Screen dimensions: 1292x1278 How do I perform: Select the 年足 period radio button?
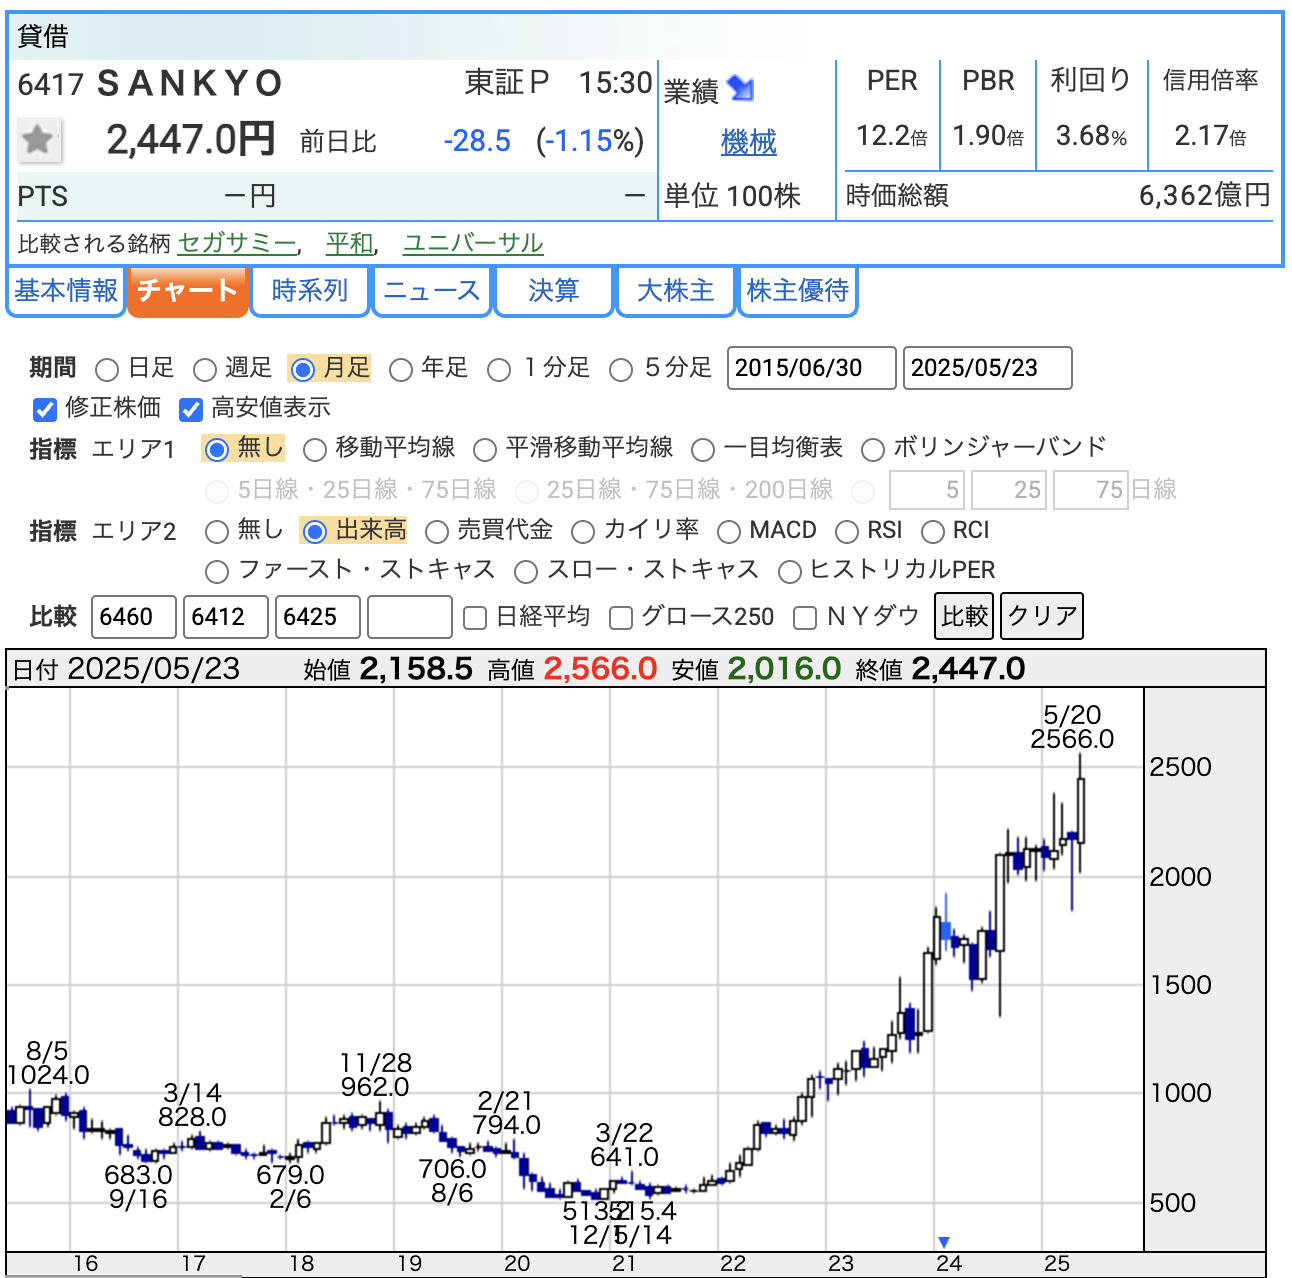pos(401,370)
